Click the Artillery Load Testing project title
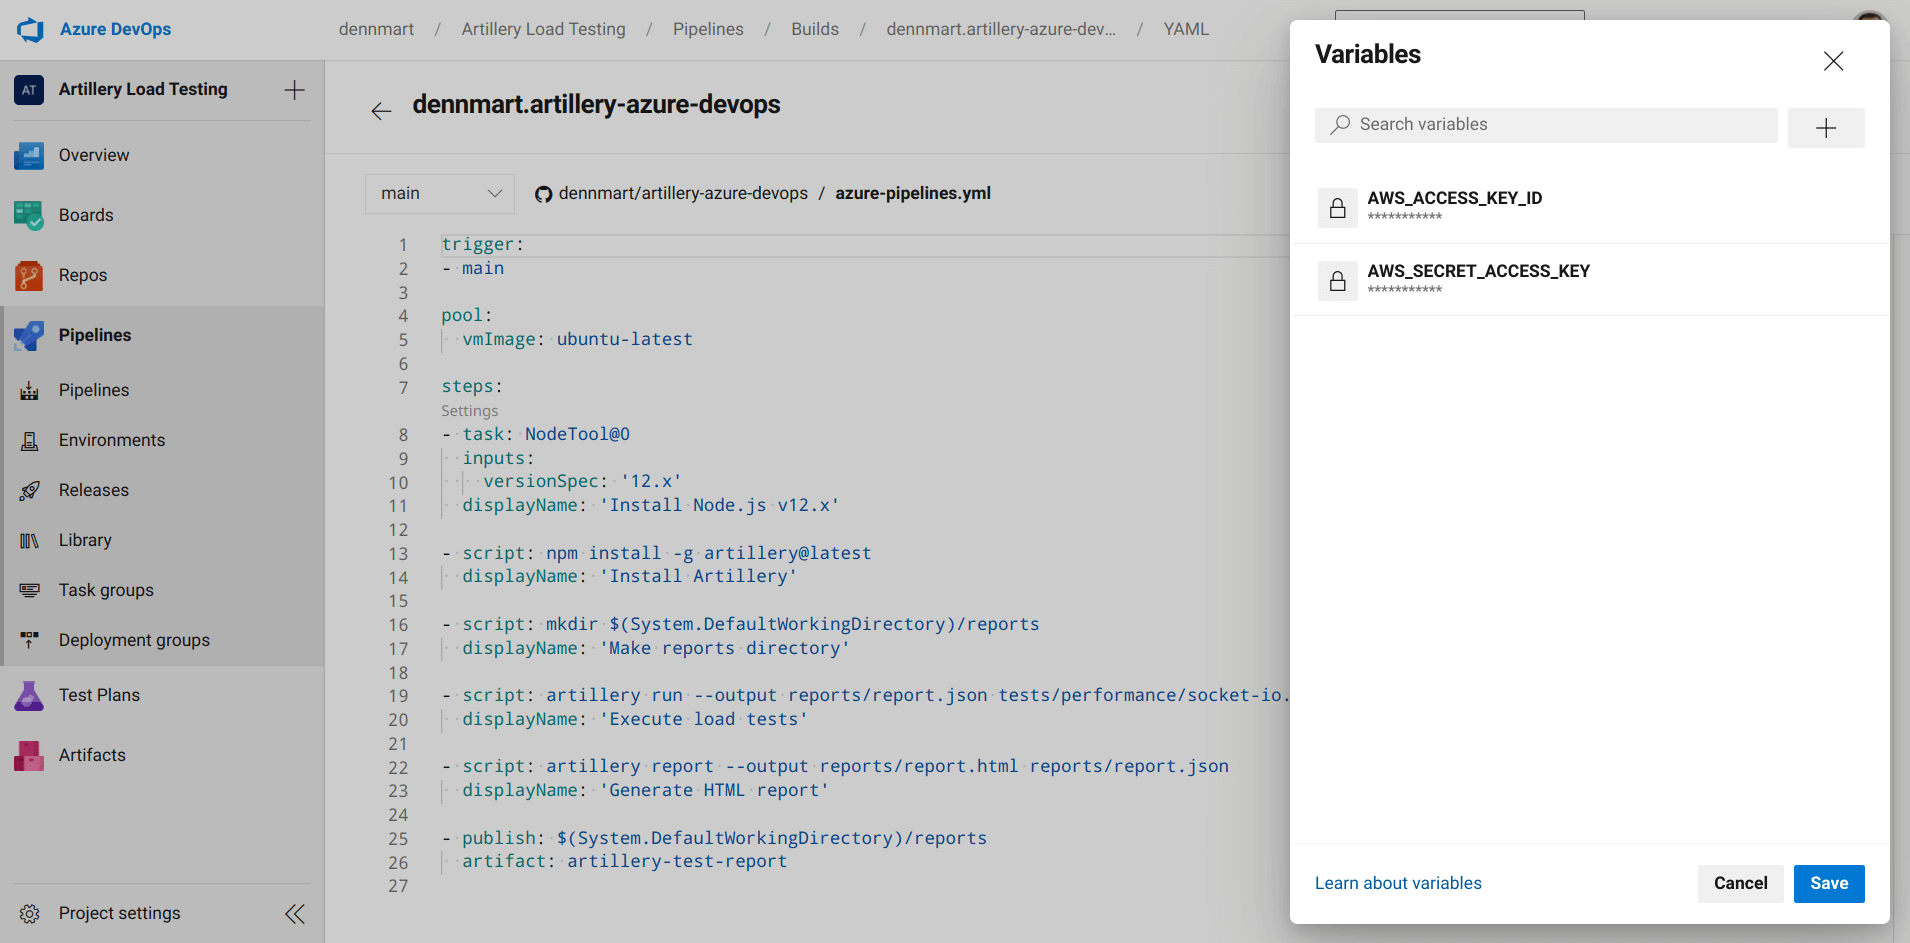 tap(143, 89)
